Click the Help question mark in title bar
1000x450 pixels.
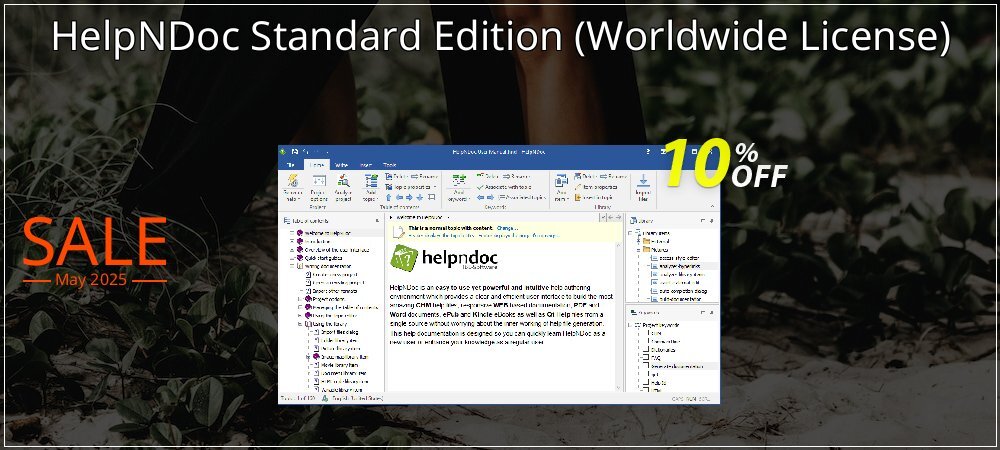pyautogui.click(x=648, y=152)
